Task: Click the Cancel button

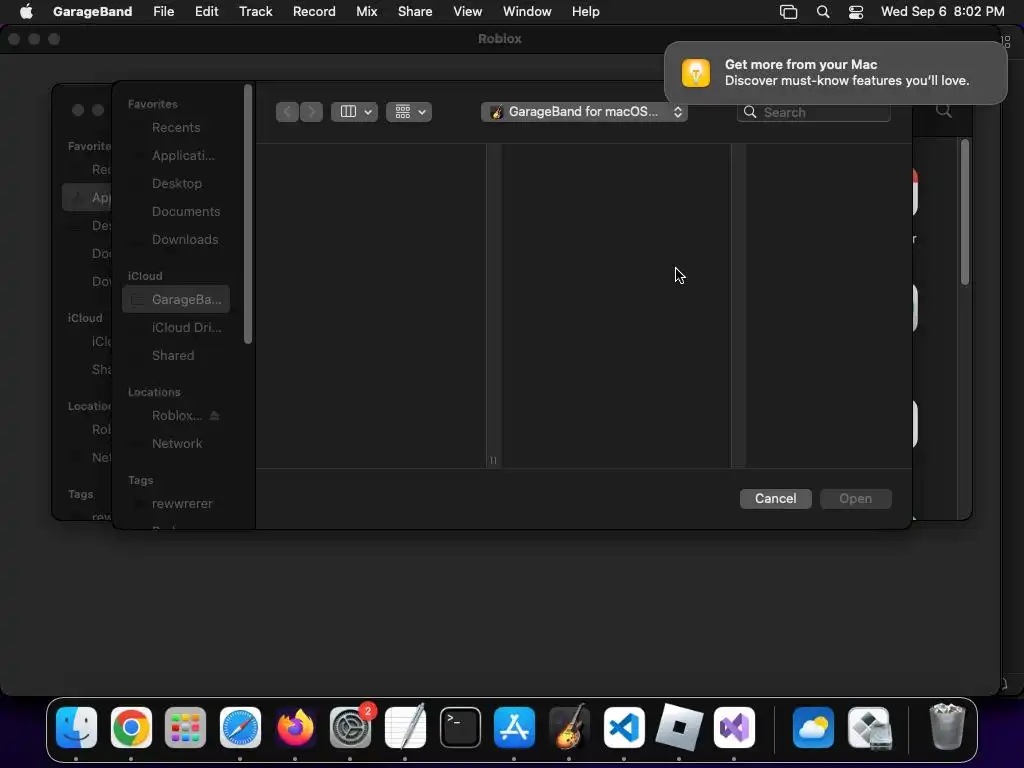Action: point(775,498)
